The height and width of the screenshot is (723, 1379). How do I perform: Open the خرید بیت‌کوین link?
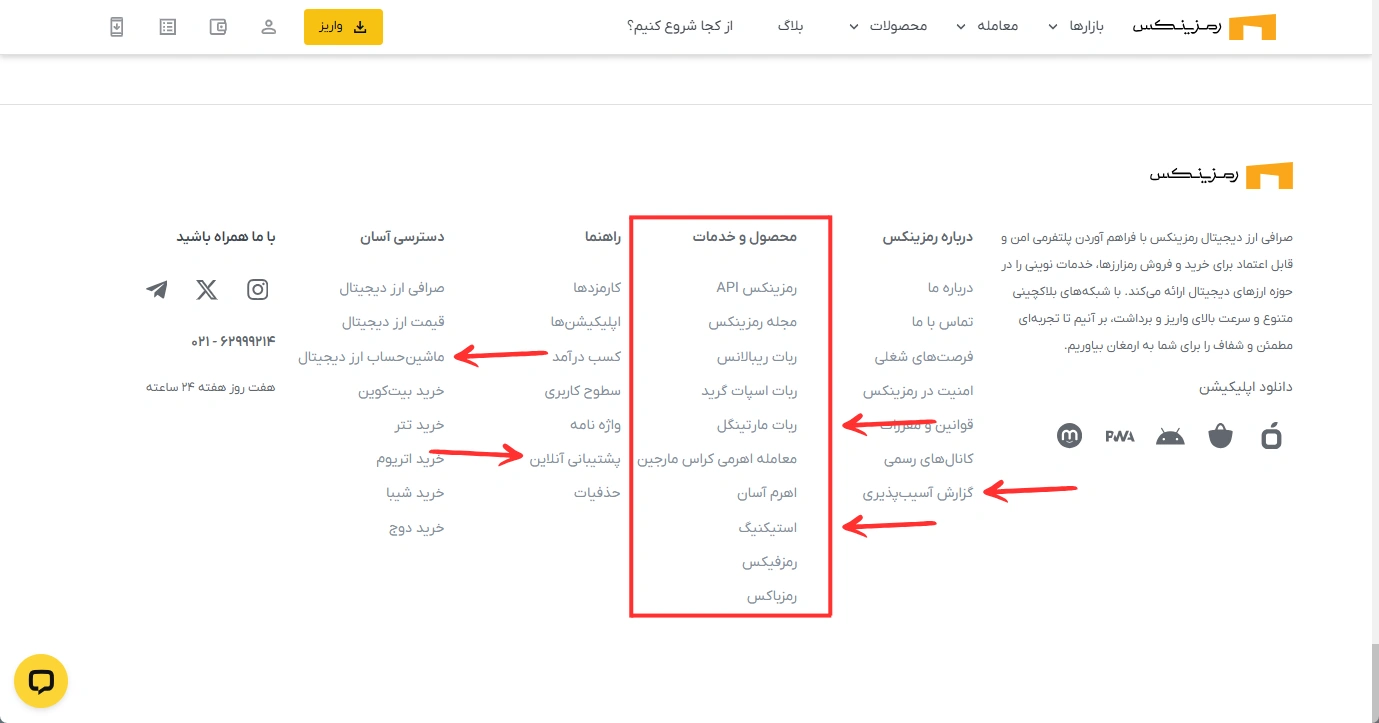(x=401, y=390)
